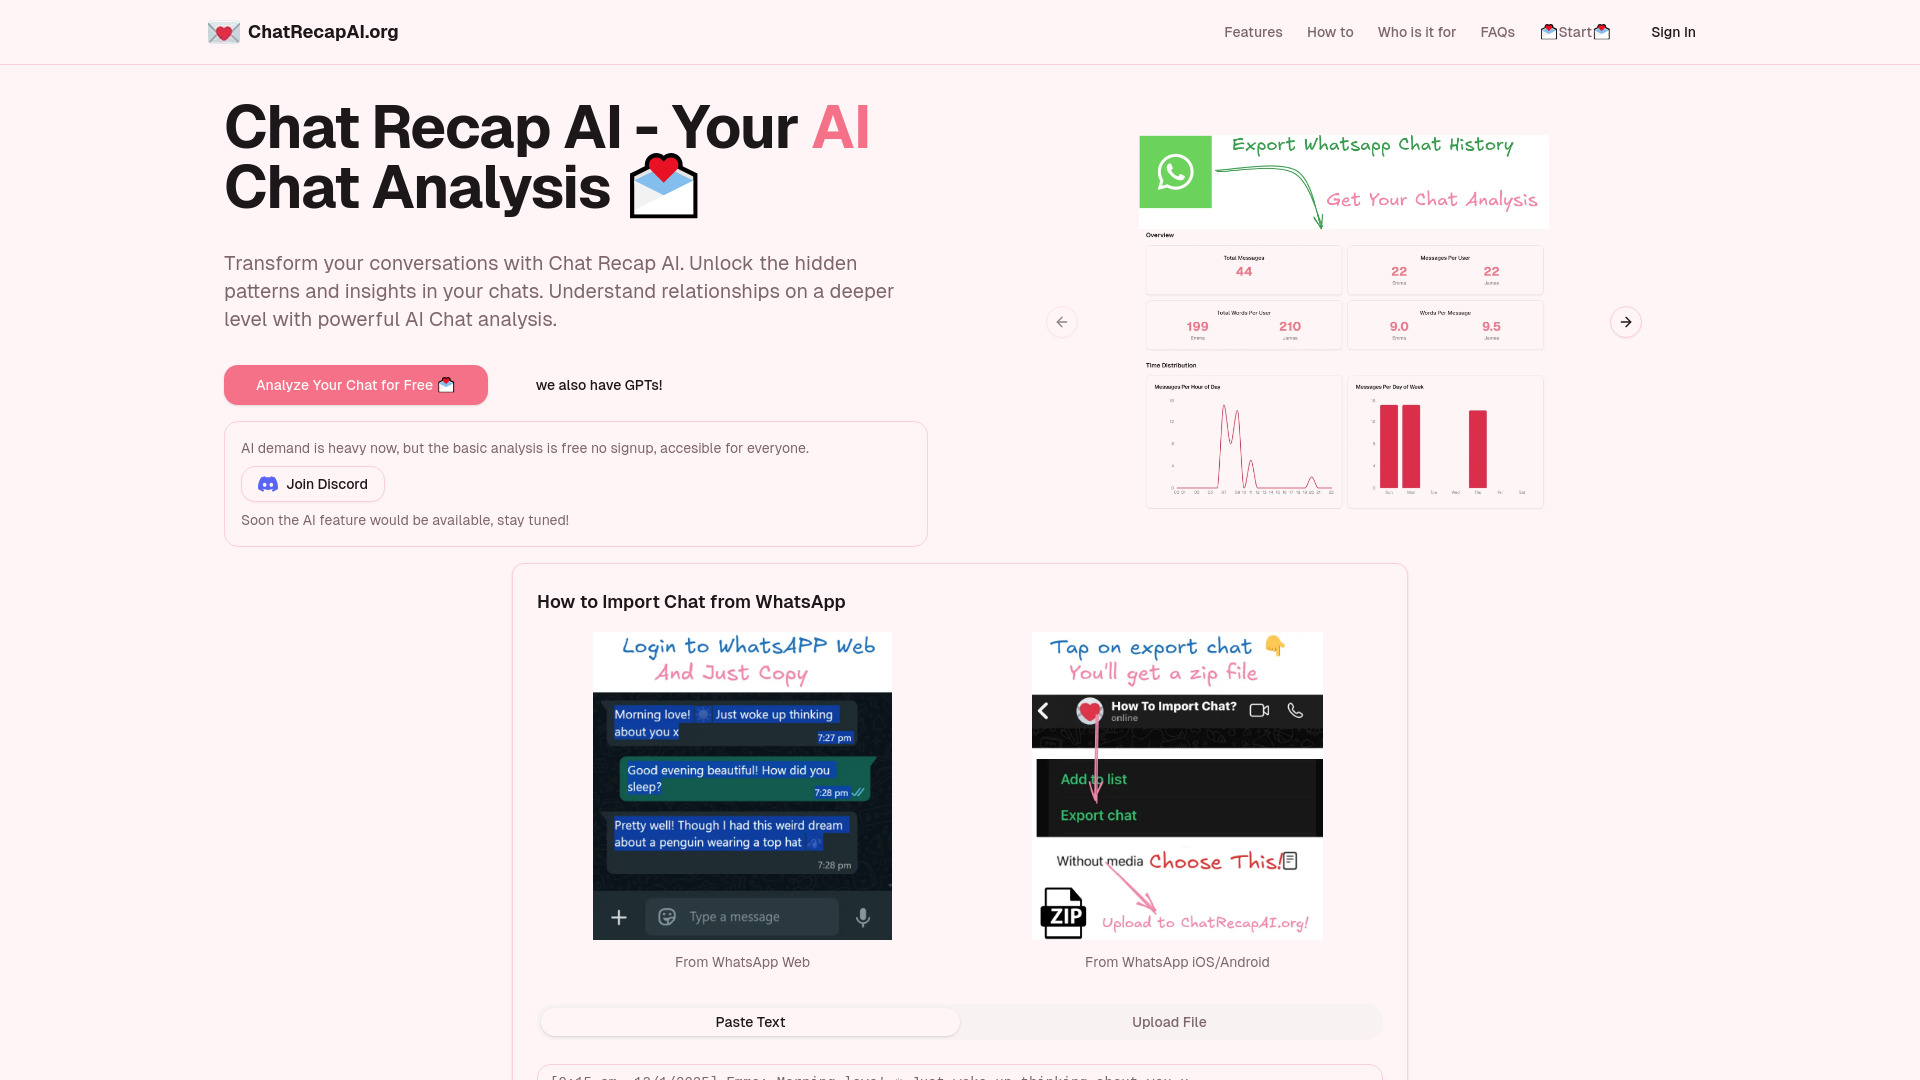Click the Sign In tab link
The height and width of the screenshot is (1080, 1920).
[x=1673, y=32]
